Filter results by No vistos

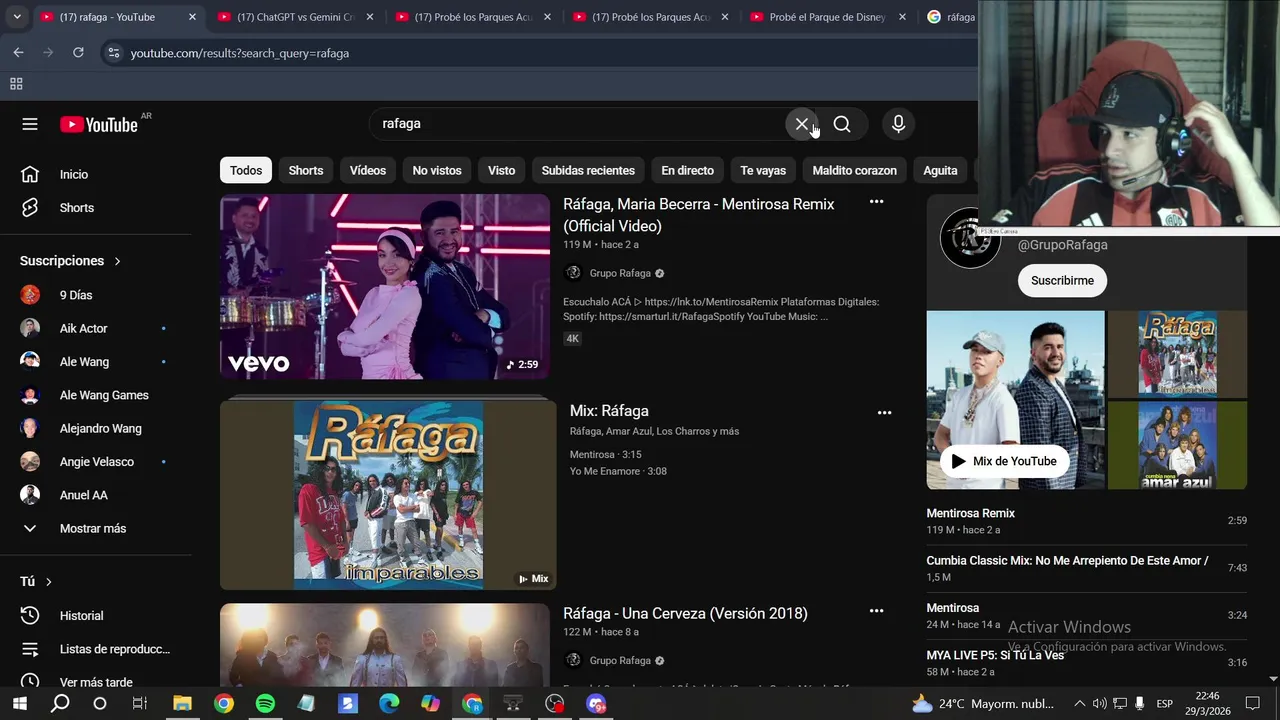click(437, 170)
